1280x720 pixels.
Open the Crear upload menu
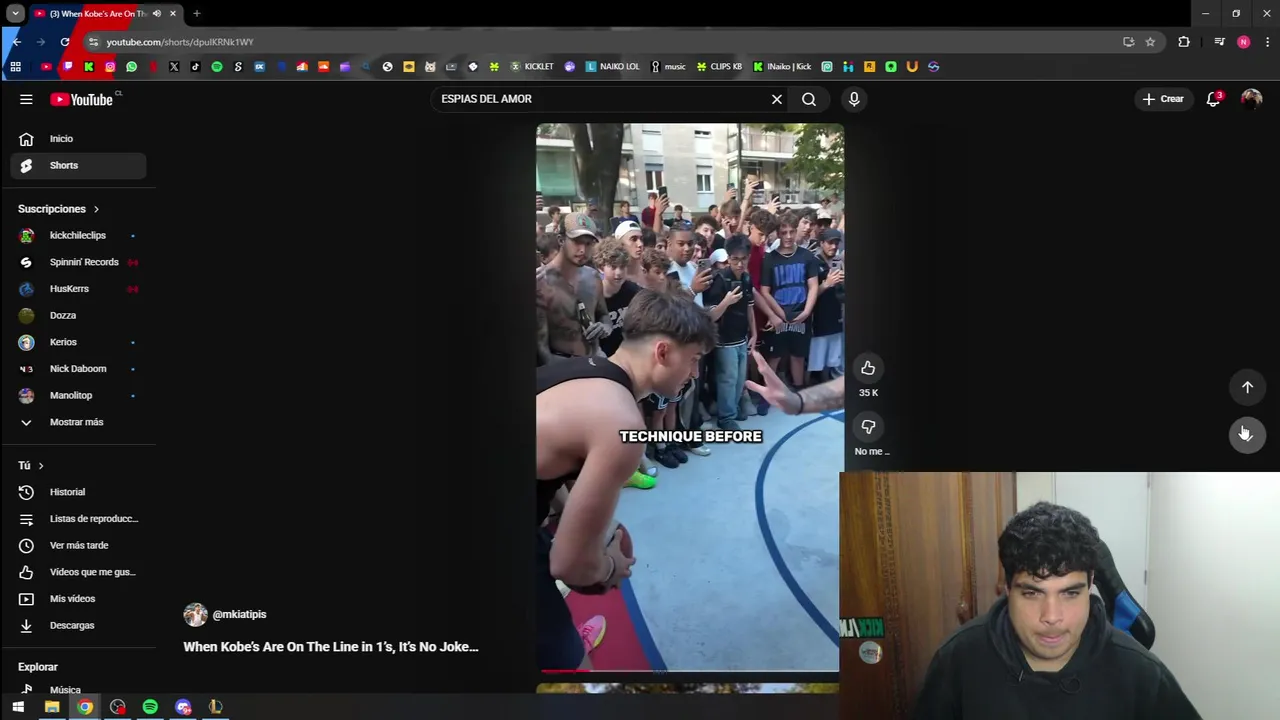pos(1163,99)
